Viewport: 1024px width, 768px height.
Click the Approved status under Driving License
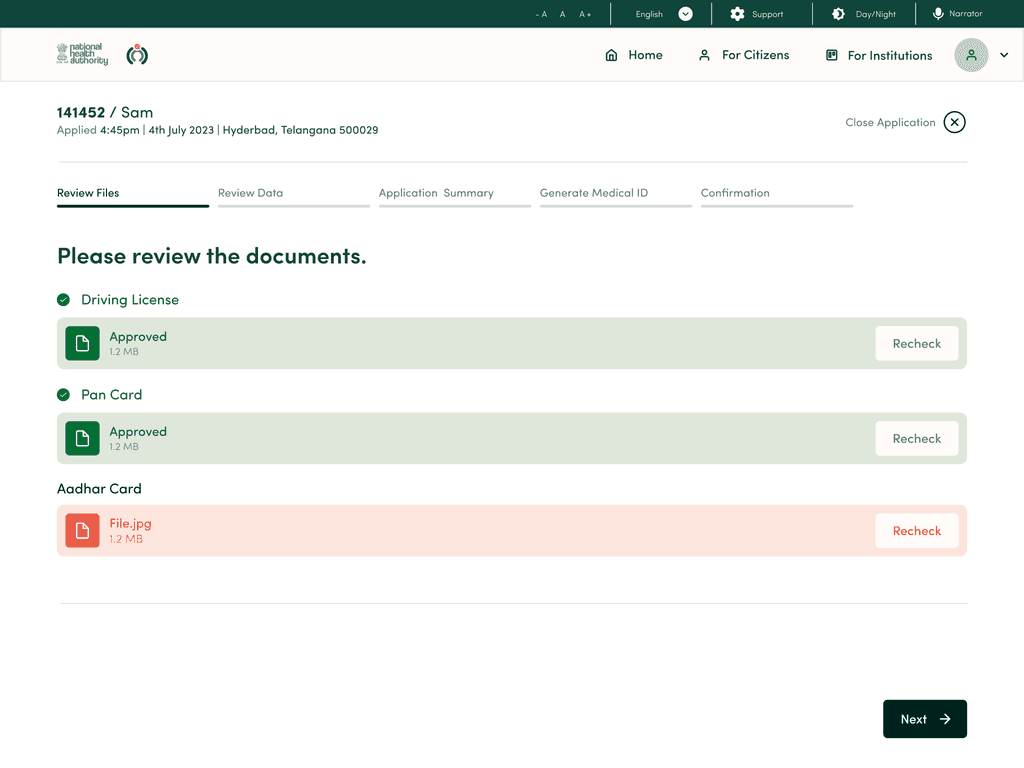coord(138,337)
